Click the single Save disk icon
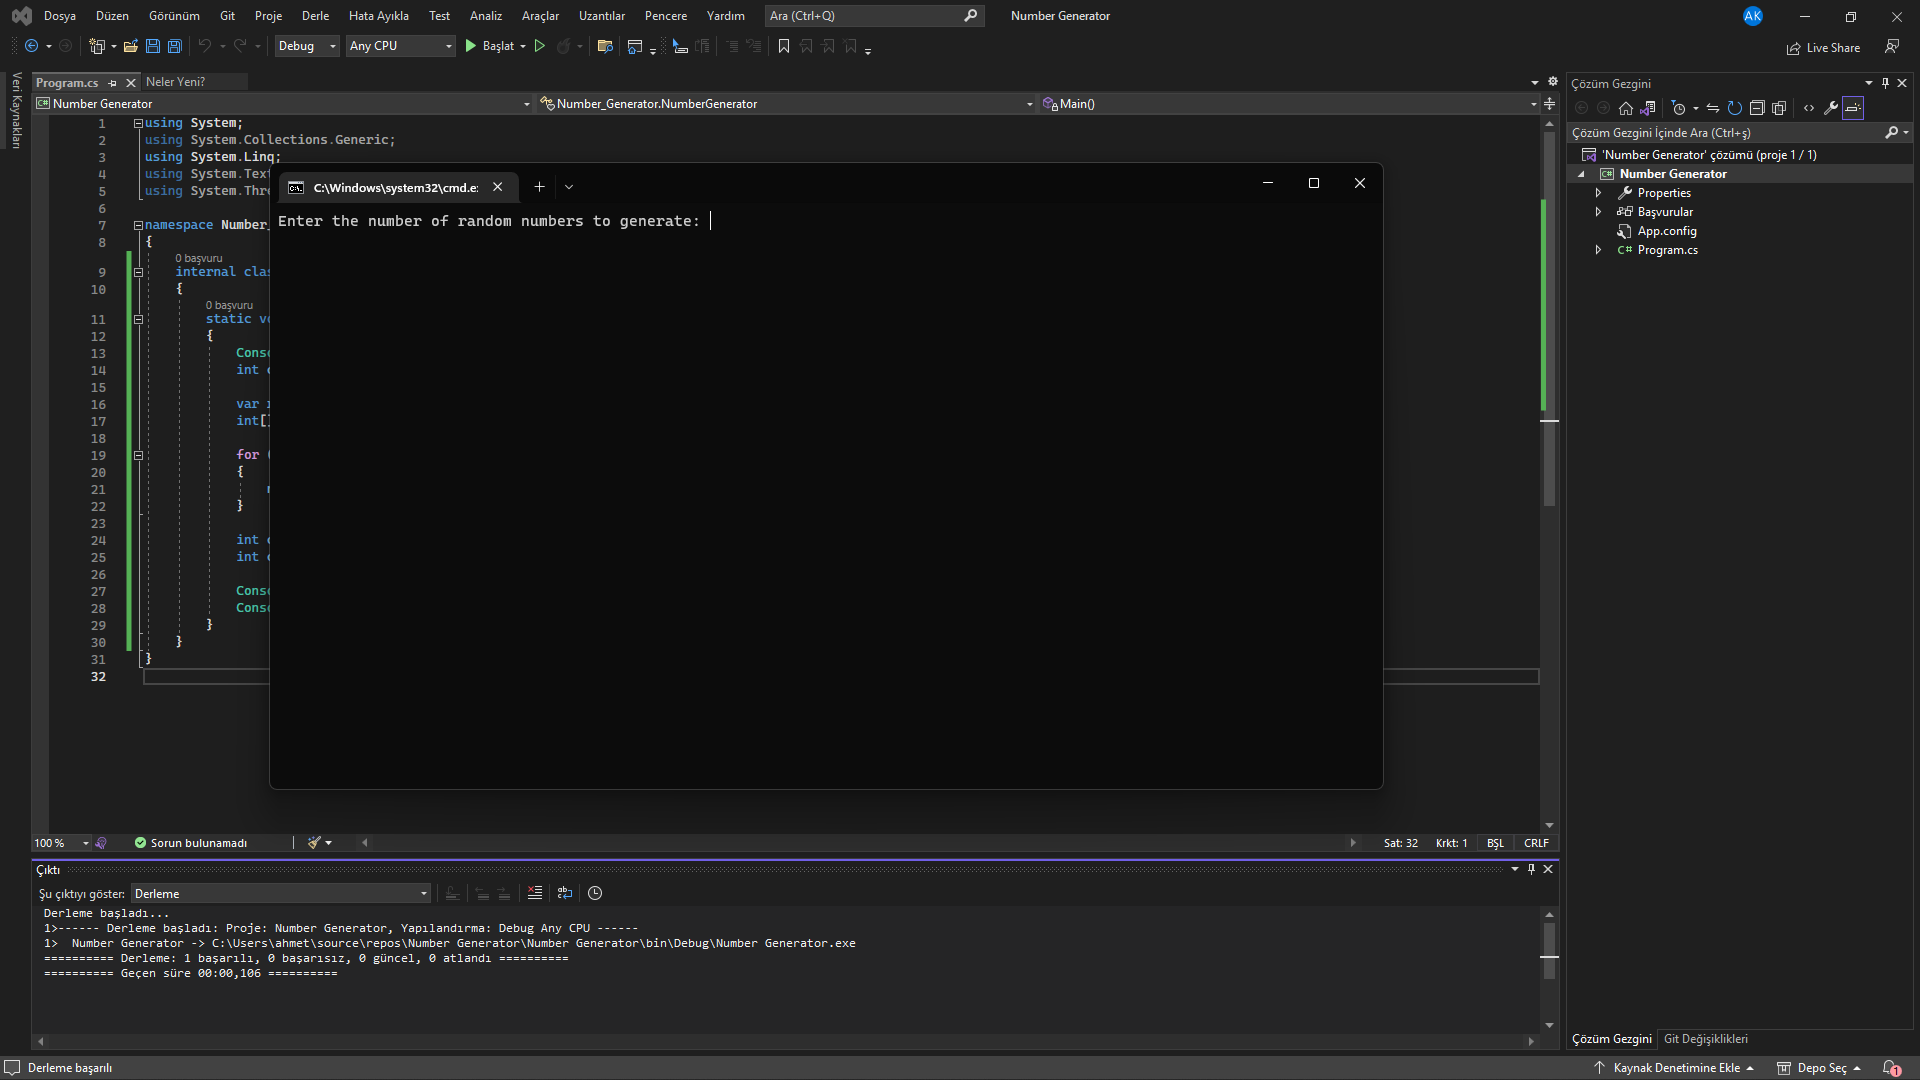The width and height of the screenshot is (1920, 1080). (153, 46)
